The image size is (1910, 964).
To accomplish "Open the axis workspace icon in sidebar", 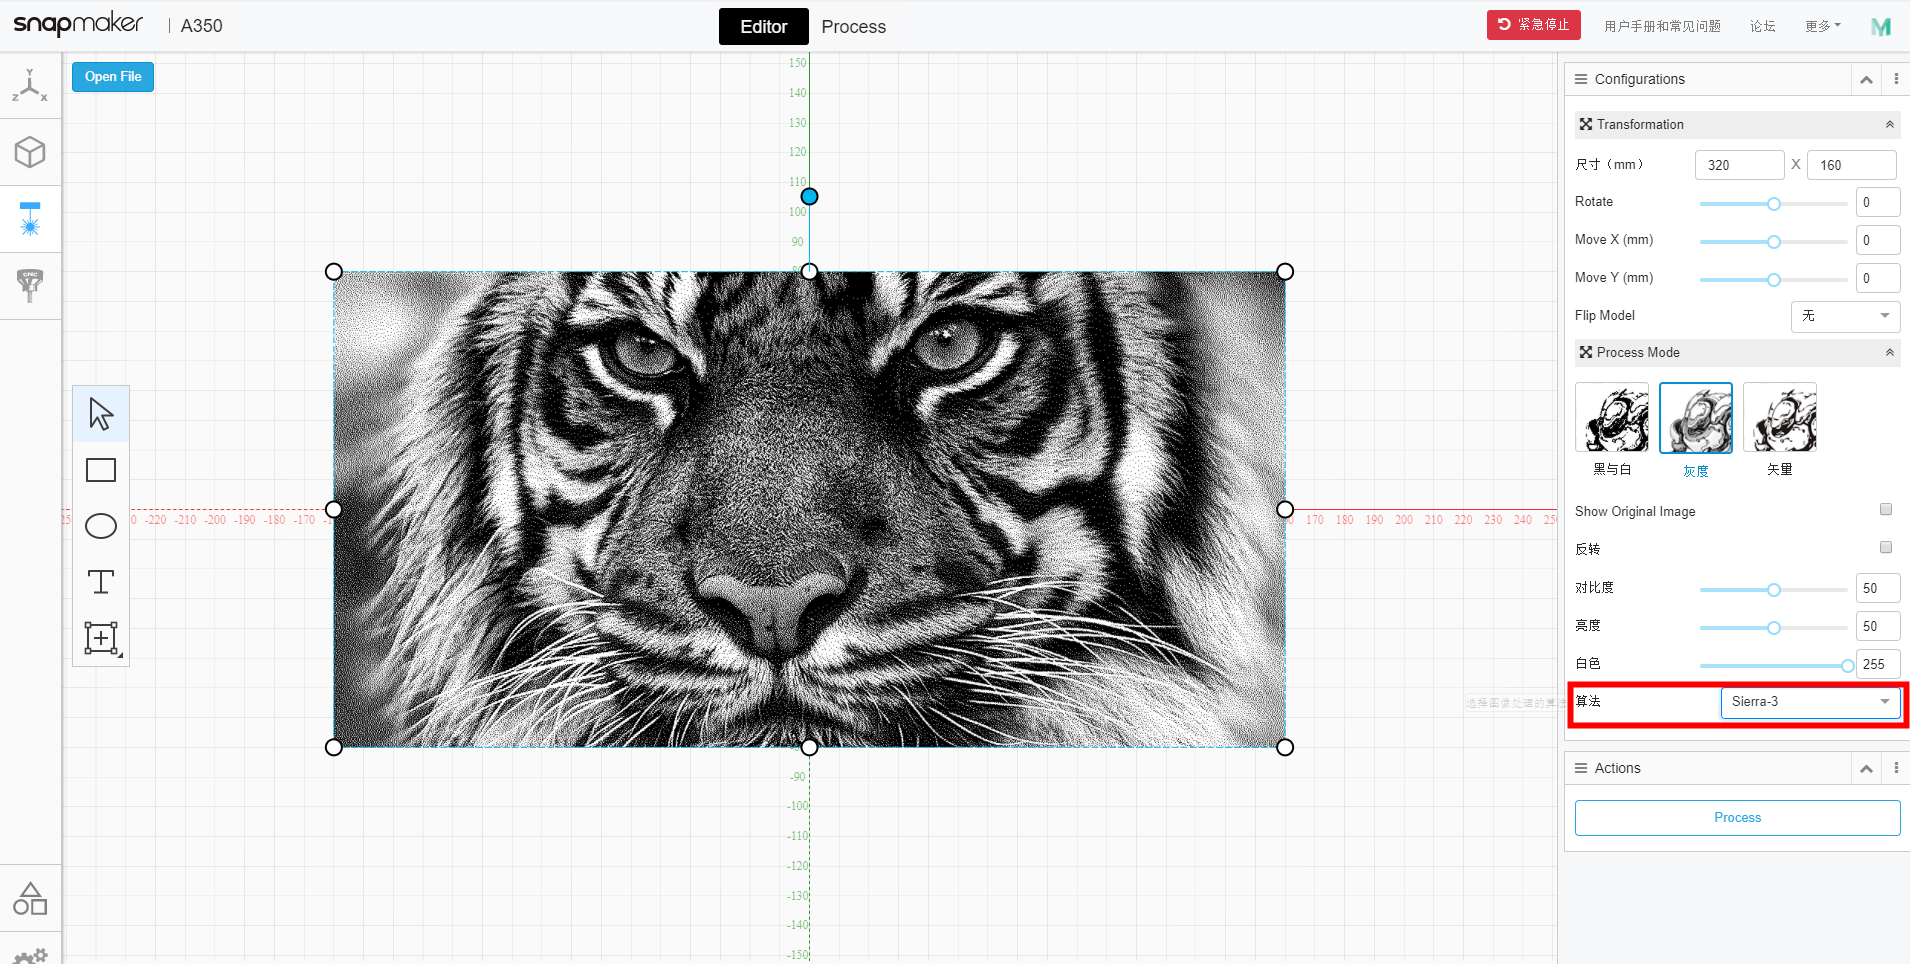I will tap(30, 86).
